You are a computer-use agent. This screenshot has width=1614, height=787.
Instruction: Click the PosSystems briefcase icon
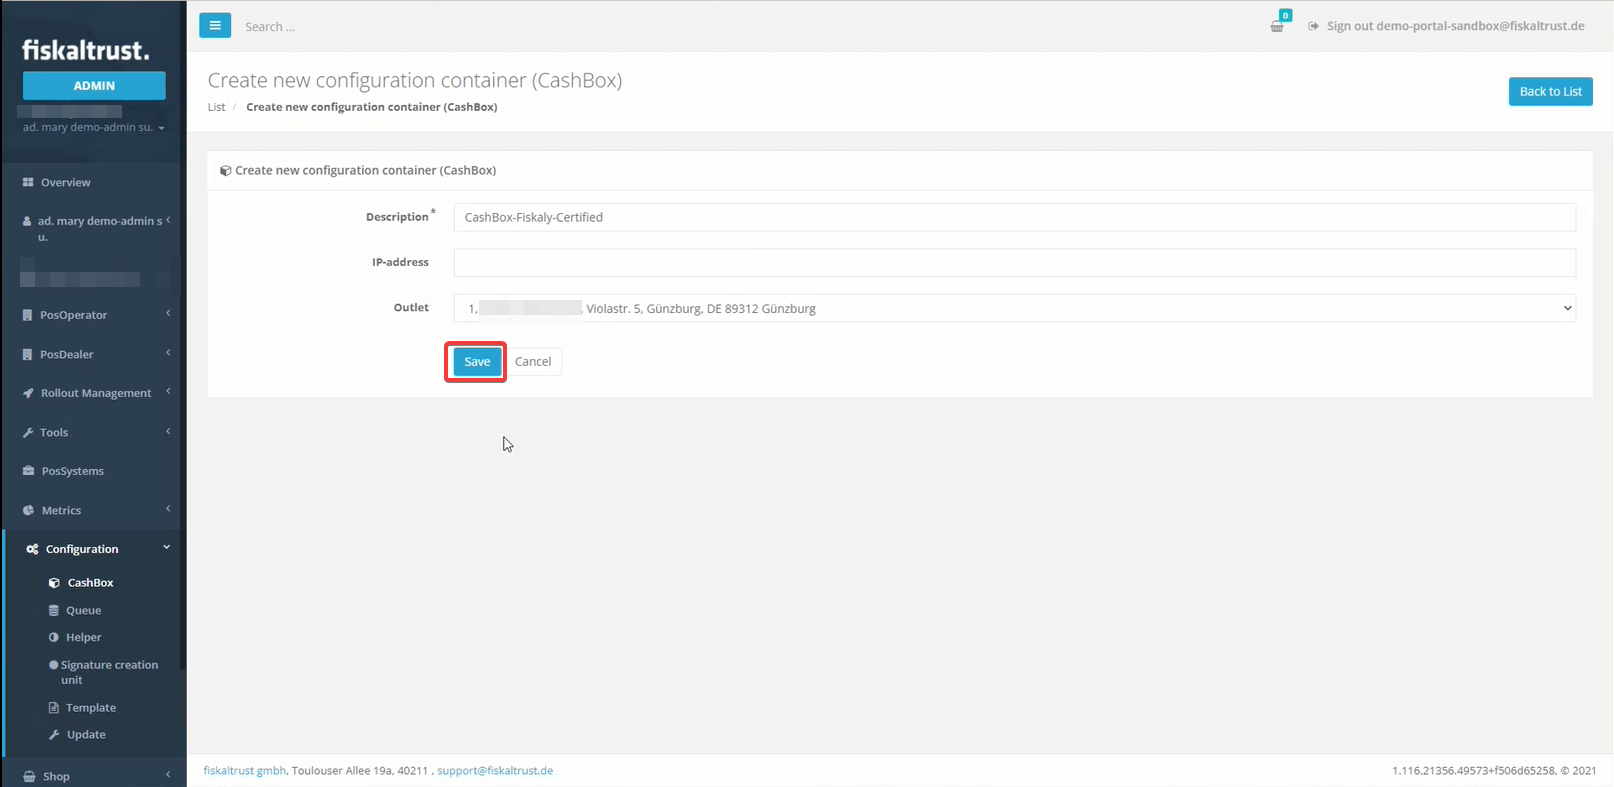(28, 471)
